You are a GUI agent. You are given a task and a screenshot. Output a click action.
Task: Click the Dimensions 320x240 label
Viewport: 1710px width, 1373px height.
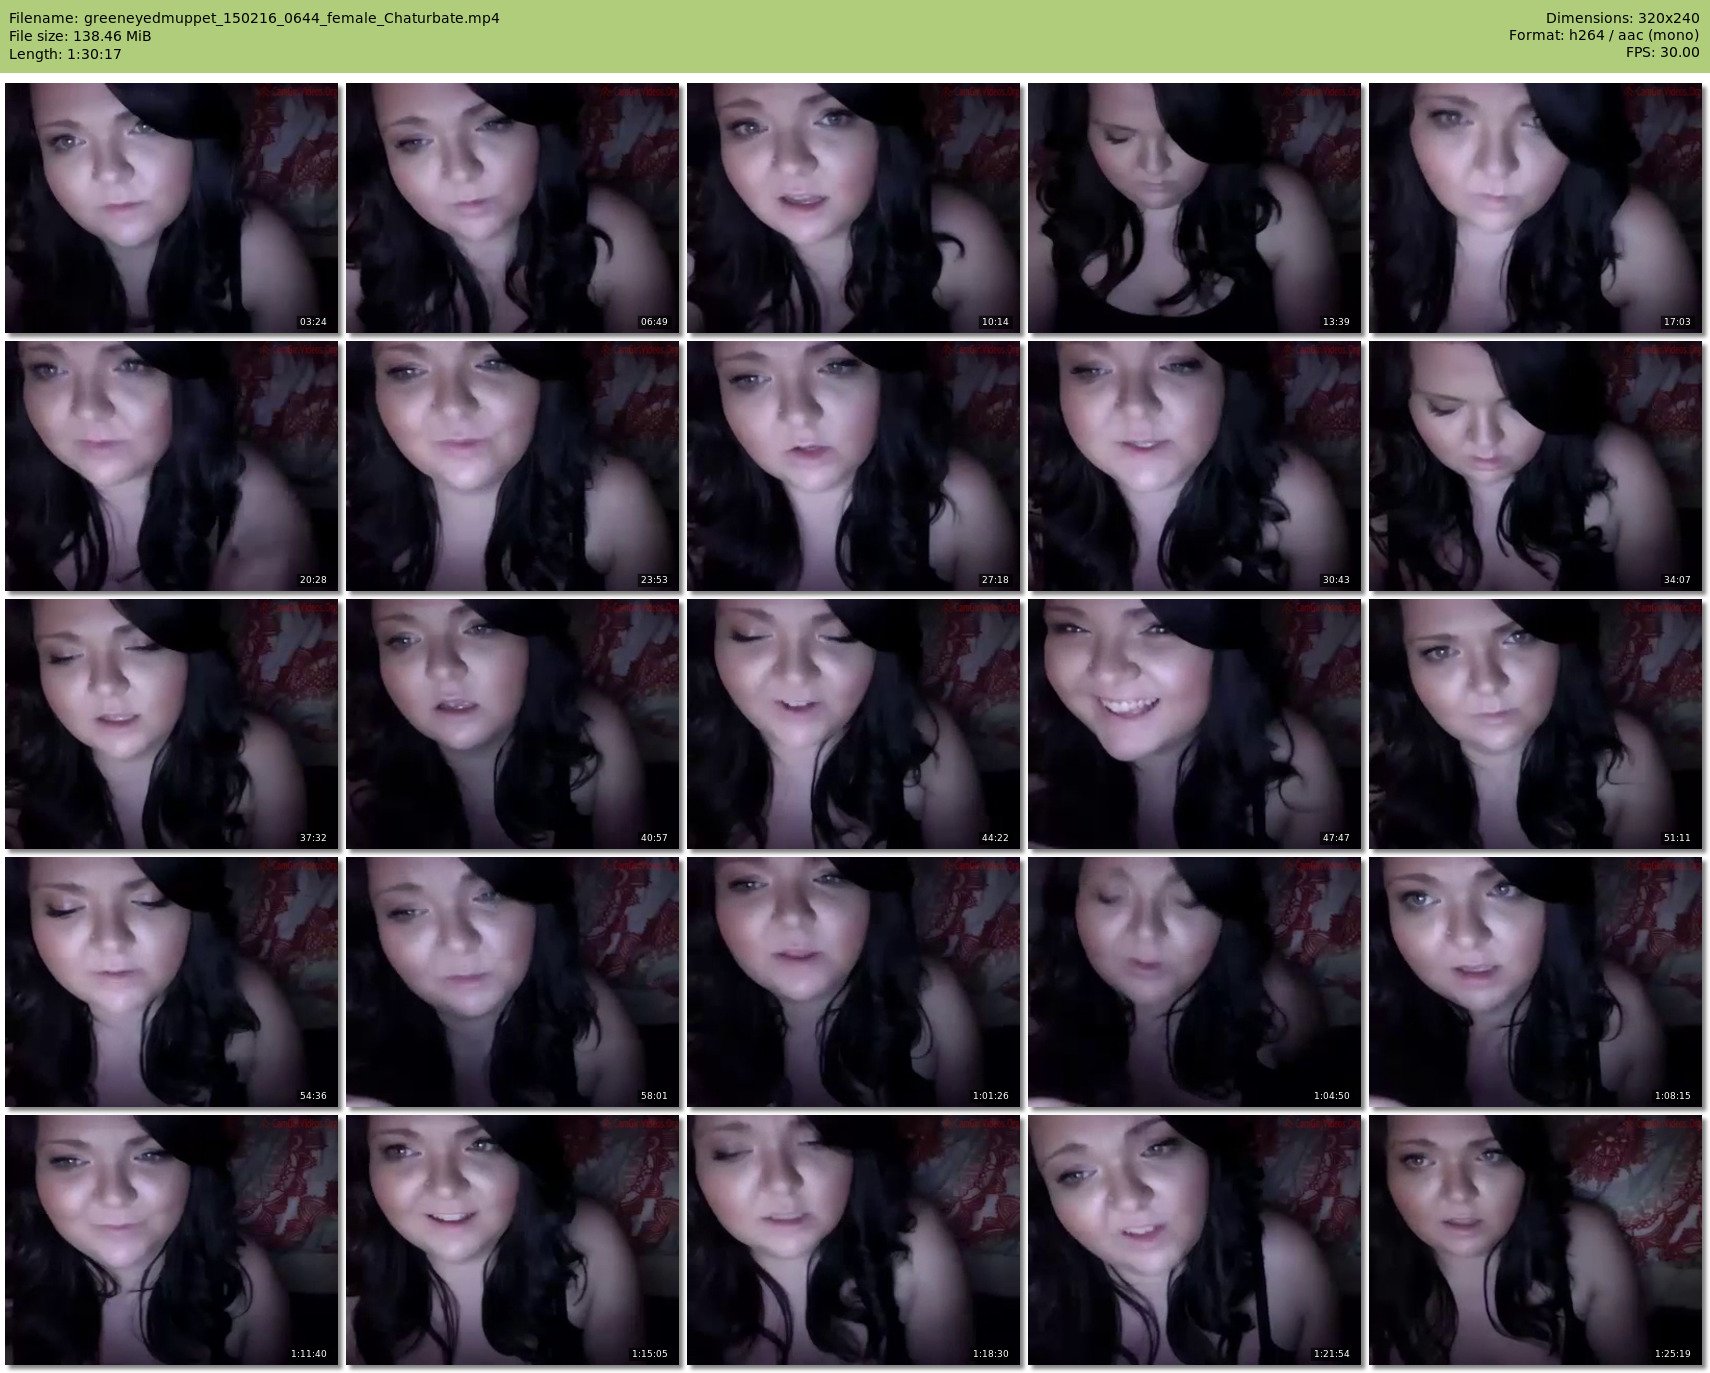(1622, 18)
